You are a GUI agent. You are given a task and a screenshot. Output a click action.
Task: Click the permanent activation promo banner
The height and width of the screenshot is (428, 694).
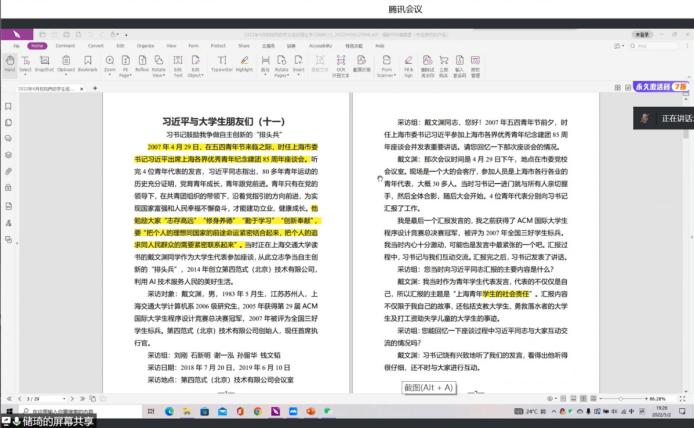pos(660,87)
